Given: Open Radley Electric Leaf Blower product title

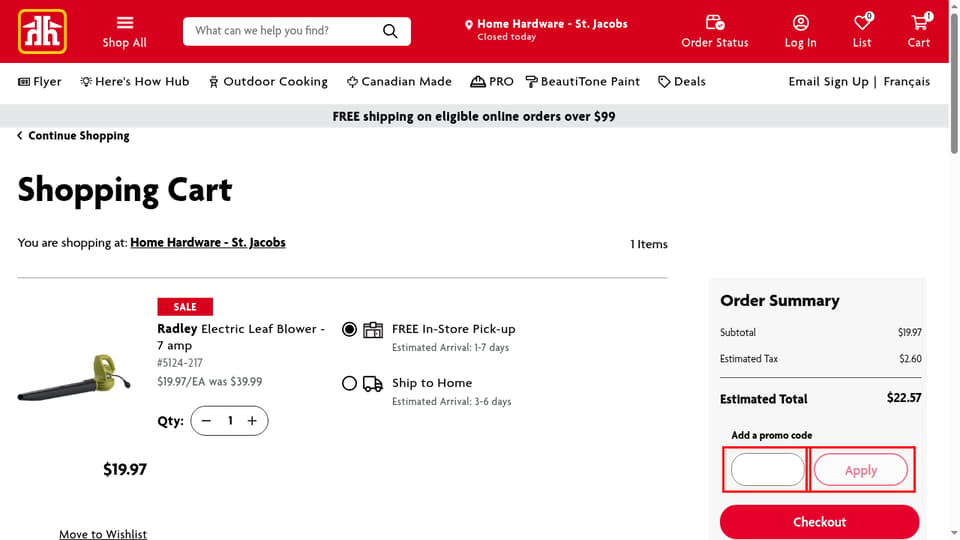Looking at the screenshot, I should coord(241,337).
